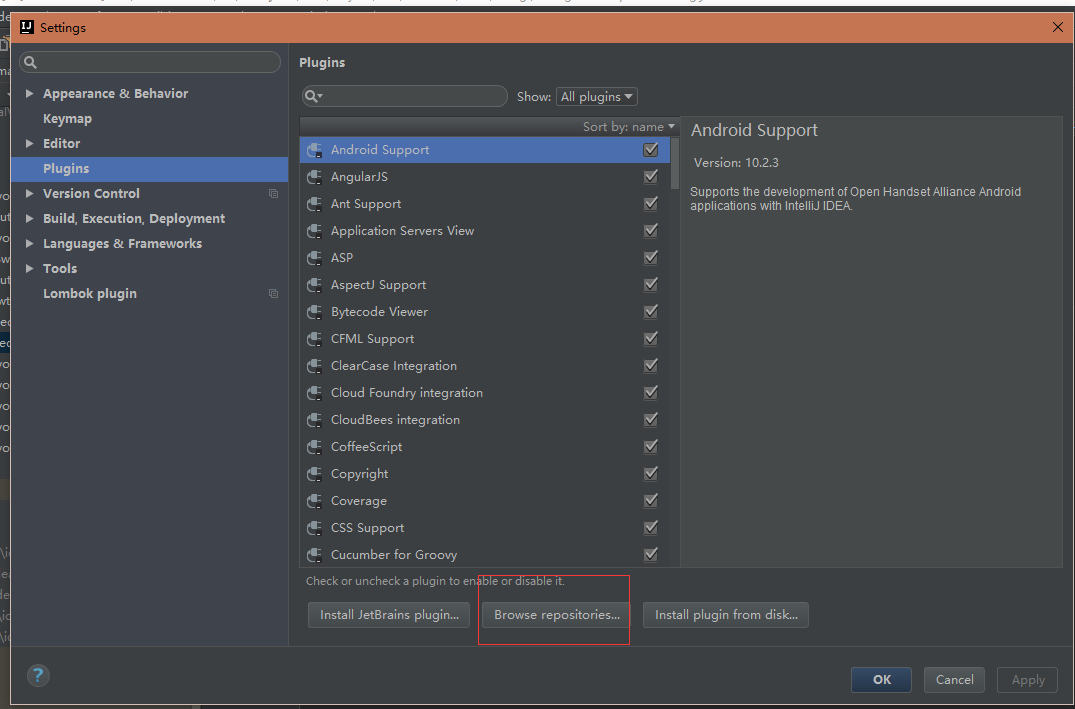
Task: Expand Build, Execution, Deployment settings
Action: tap(30, 219)
